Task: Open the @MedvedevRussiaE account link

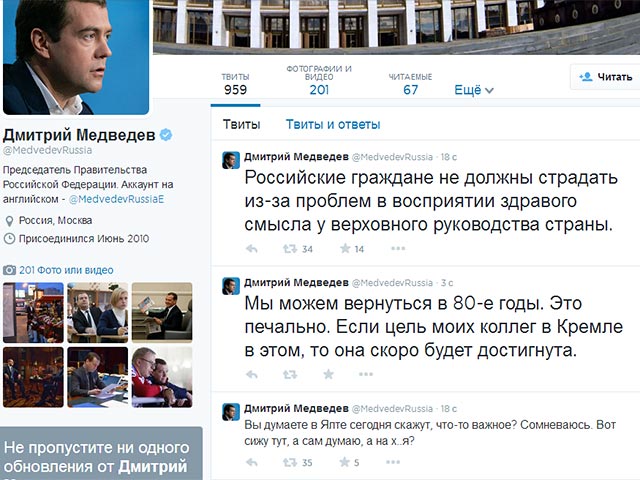Action: pos(116,199)
